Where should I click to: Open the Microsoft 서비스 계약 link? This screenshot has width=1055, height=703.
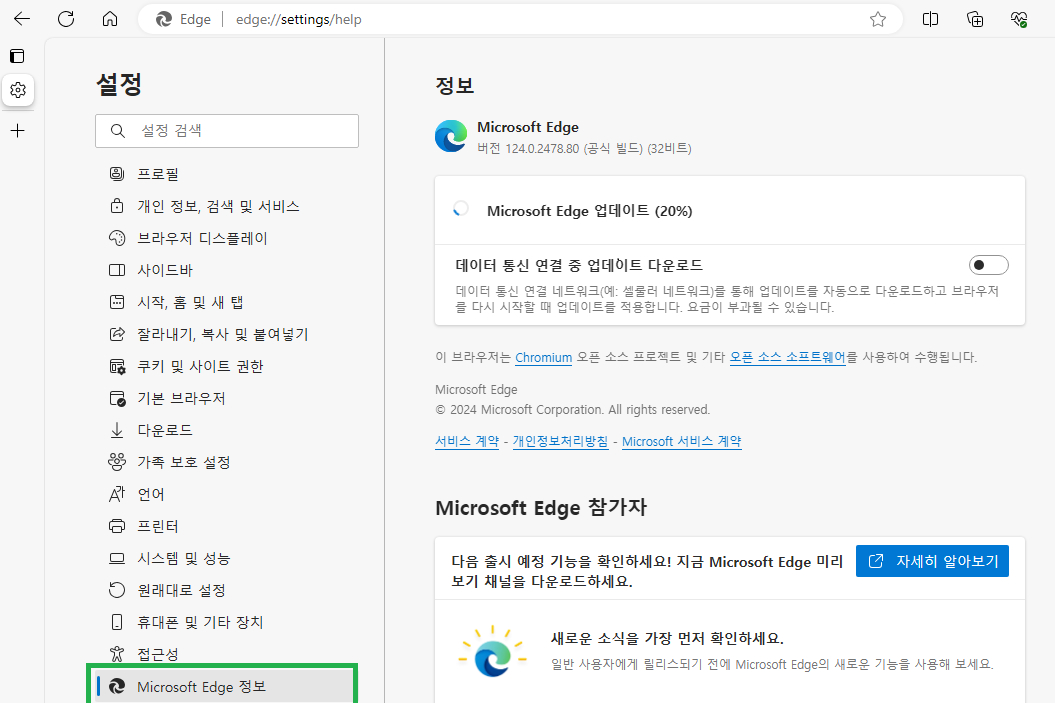[x=682, y=441]
